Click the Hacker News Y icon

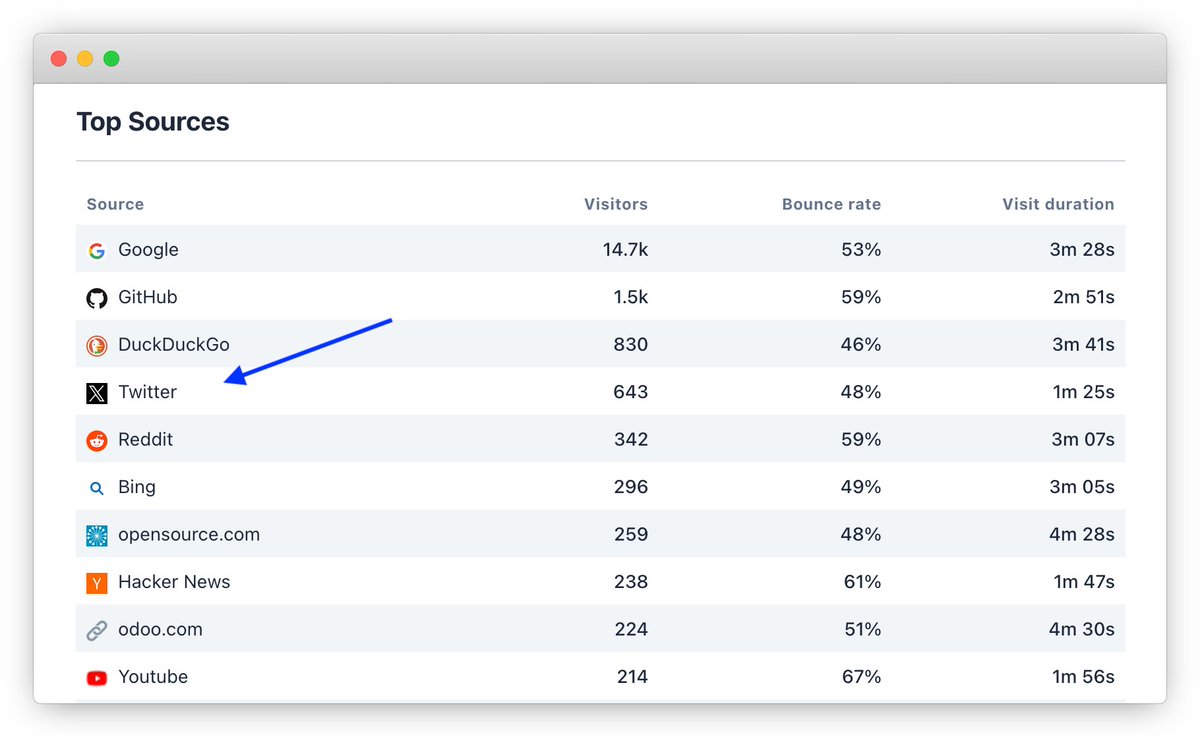click(96, 582)
